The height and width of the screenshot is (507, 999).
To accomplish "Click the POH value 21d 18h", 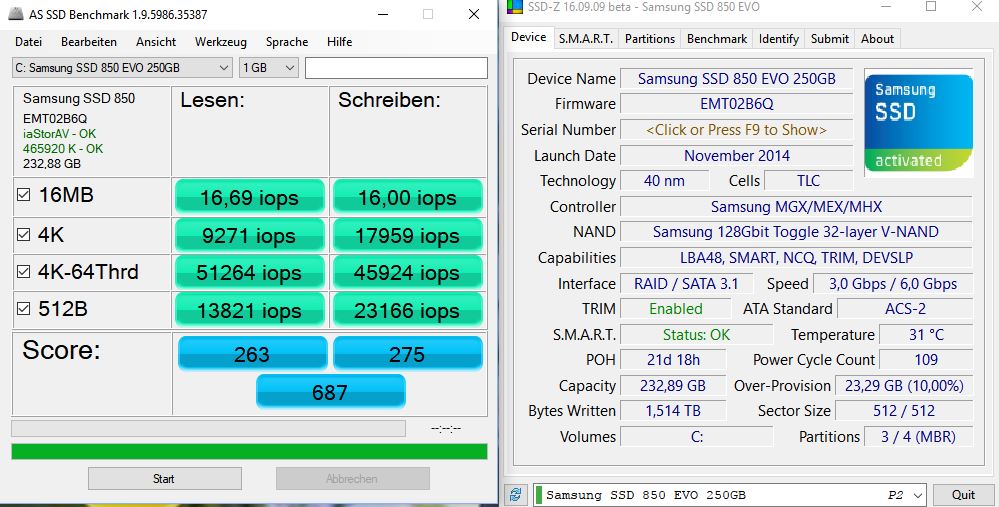I will [x=673, y=360].
